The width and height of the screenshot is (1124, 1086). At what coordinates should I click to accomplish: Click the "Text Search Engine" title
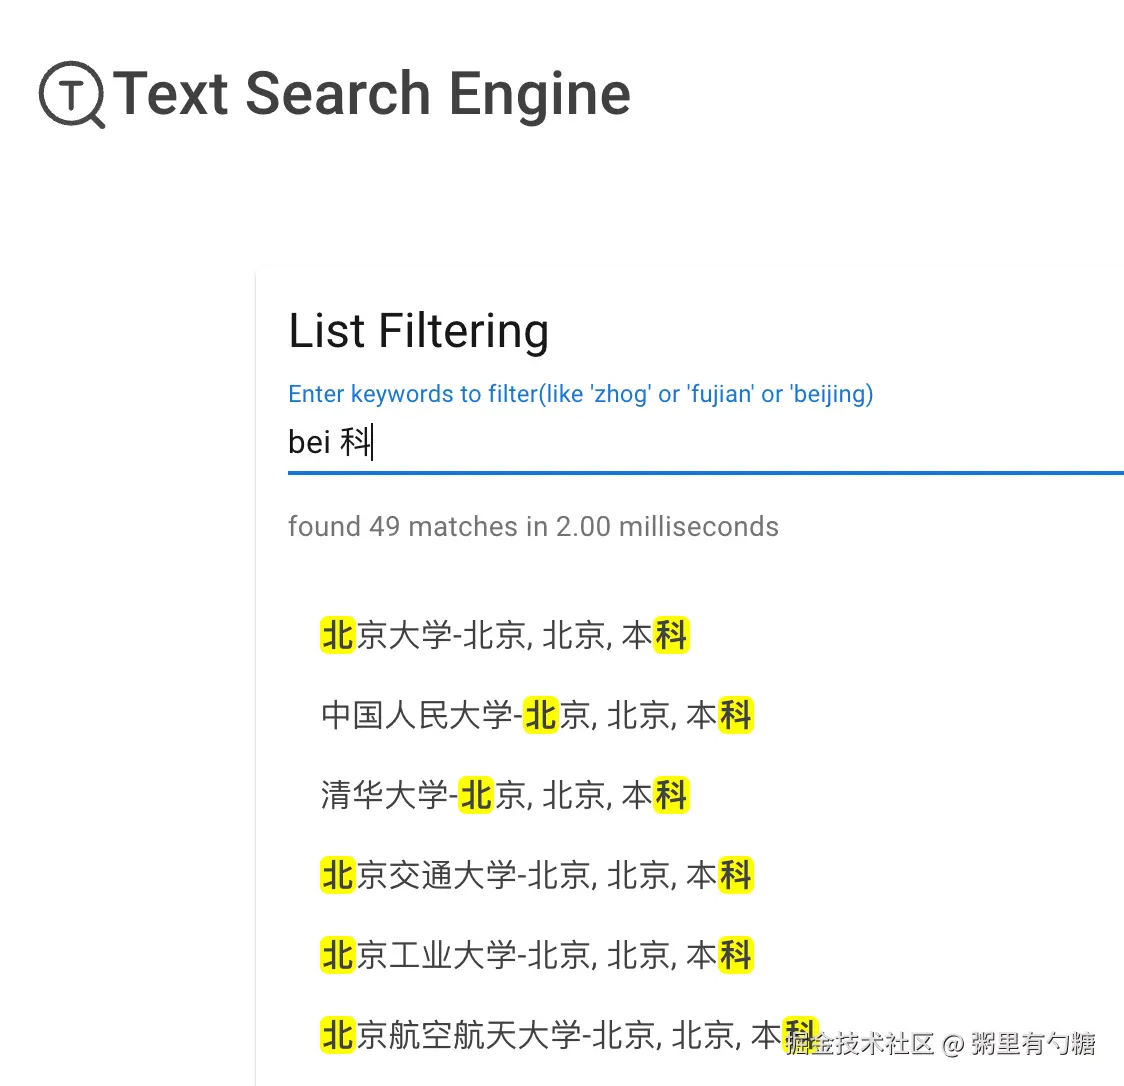tap(372, 94)
